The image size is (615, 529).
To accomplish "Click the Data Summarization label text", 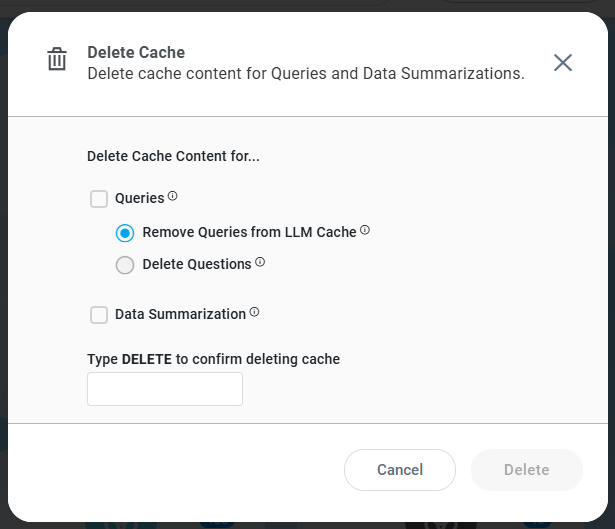I will click(x=180, y=314).
